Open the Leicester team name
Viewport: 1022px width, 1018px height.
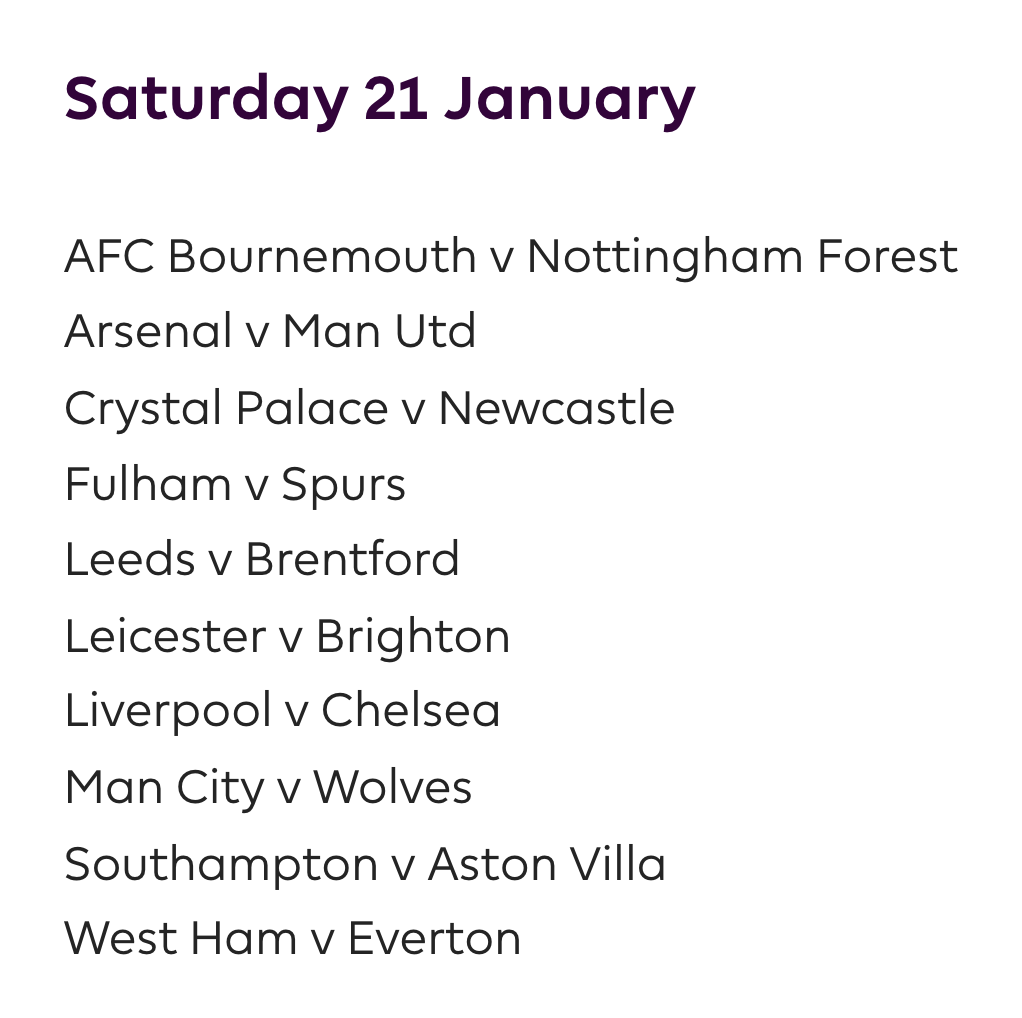point(165,636)
